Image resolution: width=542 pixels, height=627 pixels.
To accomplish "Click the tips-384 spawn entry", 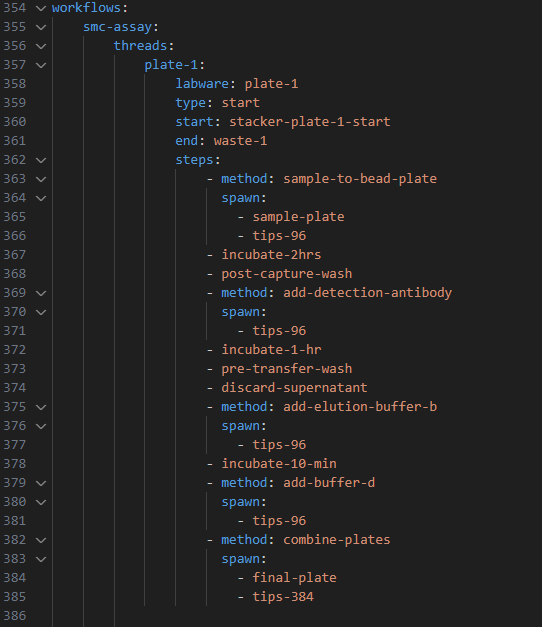I will click(283, 597).
